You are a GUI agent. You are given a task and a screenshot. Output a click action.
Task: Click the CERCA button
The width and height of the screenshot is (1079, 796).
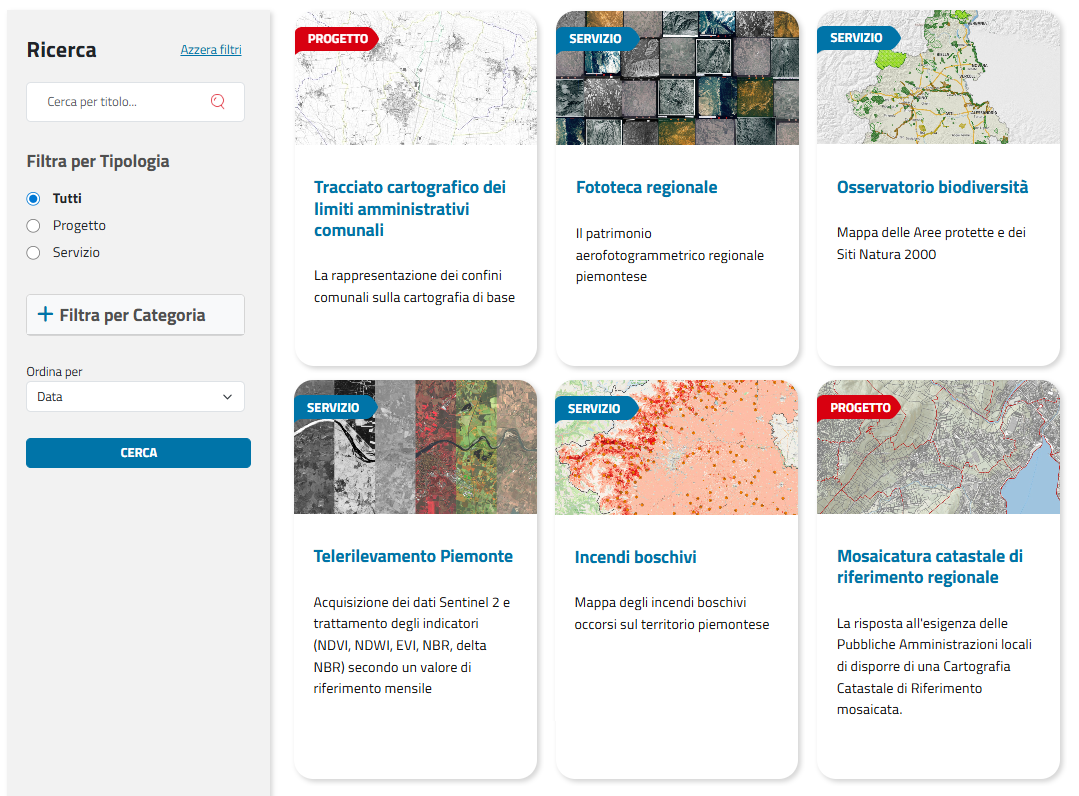[x=138, y=453]
